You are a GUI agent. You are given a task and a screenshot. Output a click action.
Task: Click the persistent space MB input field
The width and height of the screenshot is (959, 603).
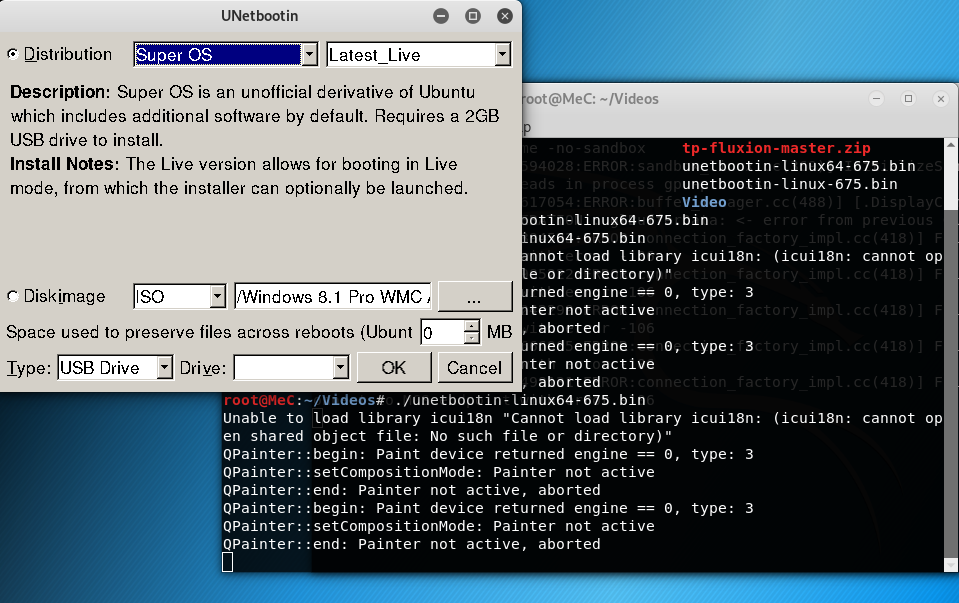(x=443, y=332)
